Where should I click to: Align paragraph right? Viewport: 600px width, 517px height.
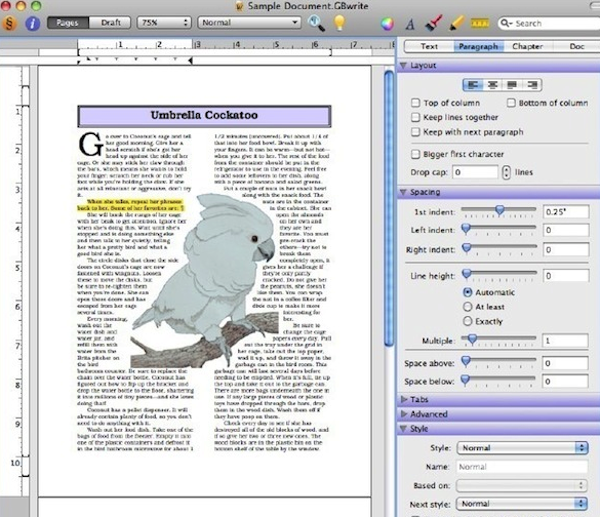coord(532,85)
